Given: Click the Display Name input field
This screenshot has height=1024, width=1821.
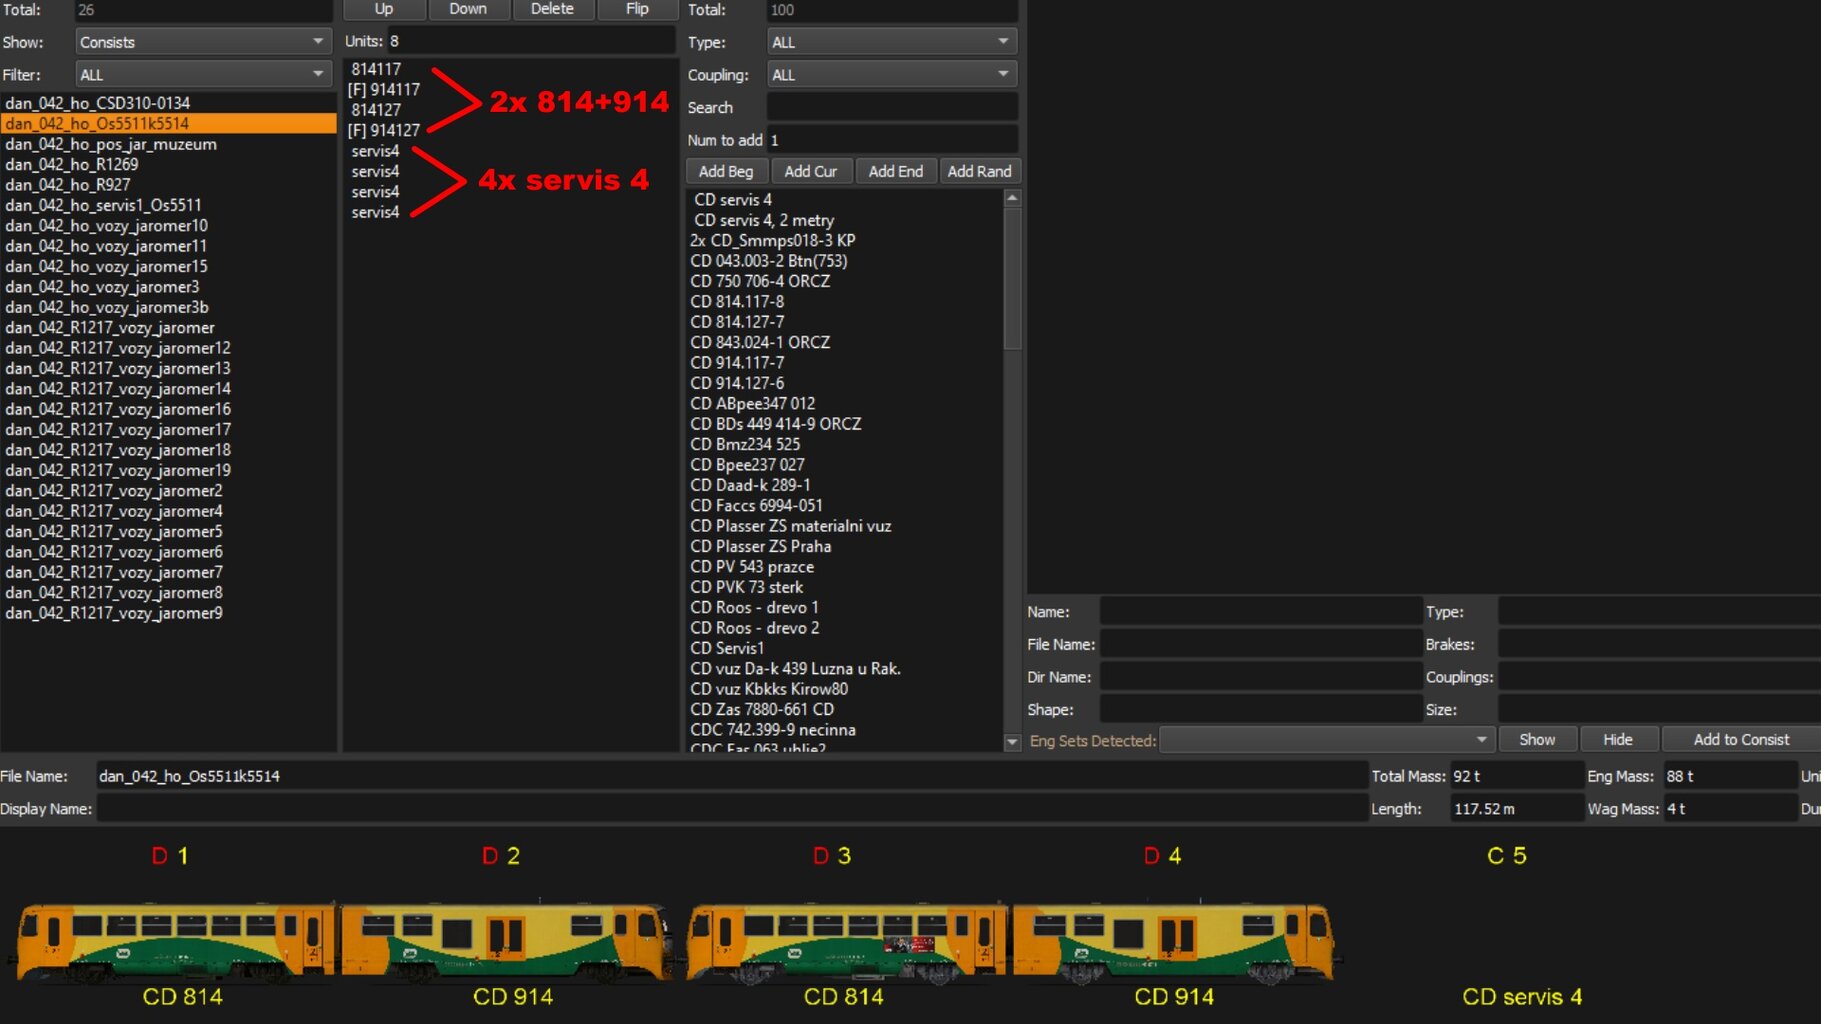Looking at the screenshot, I should 731,809.
